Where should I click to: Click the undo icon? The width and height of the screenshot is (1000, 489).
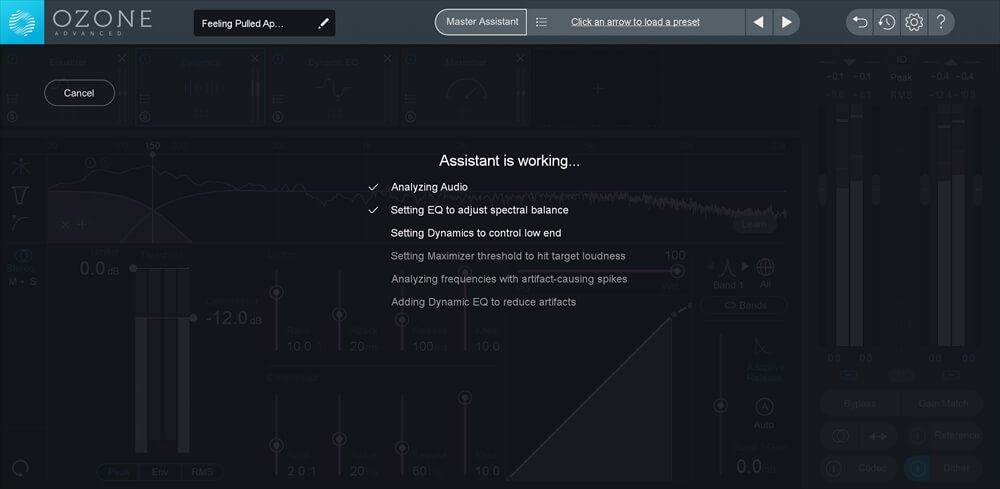tap(860, 22)
